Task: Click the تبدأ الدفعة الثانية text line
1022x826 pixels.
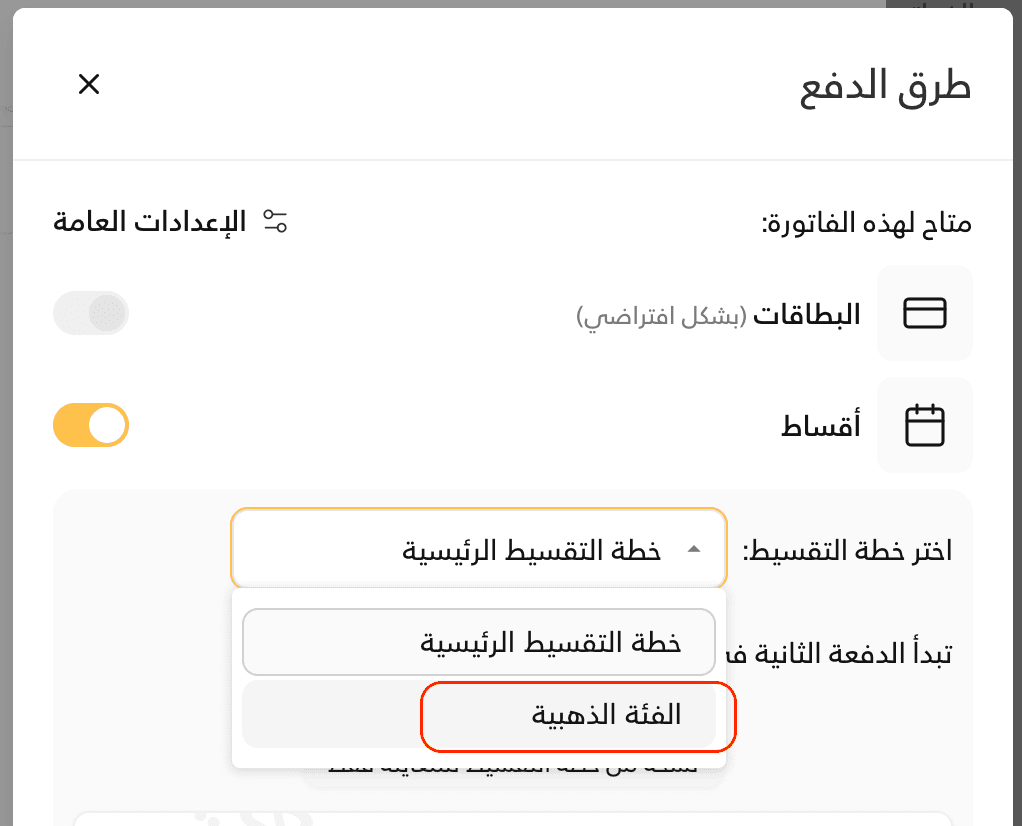Action: 840,654
